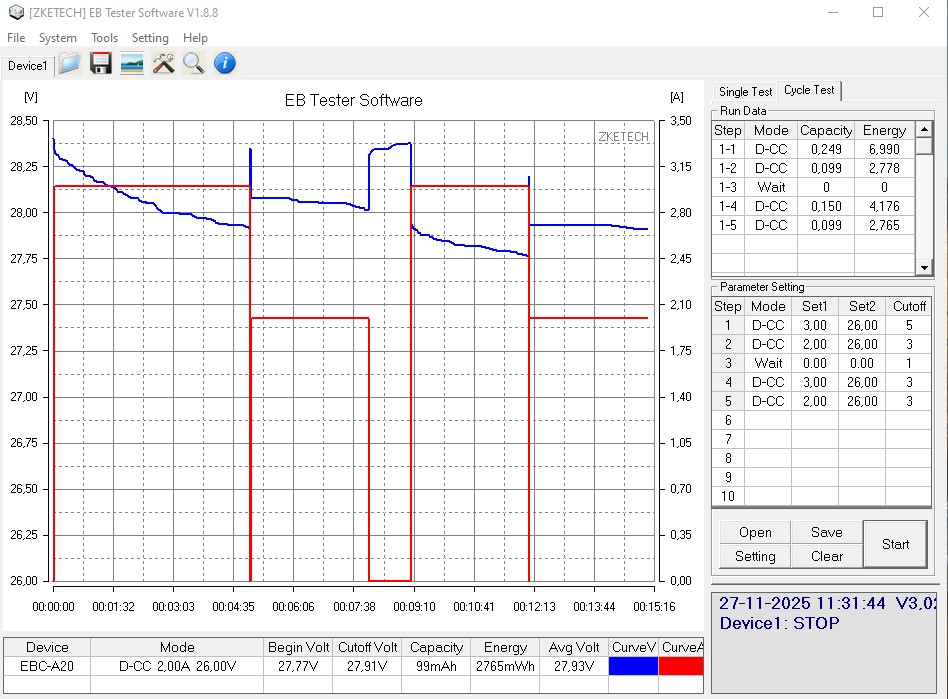Open the hammer and wrench tools icon
This screenshot has height=699, width=948.
click(x=163, y=64)
